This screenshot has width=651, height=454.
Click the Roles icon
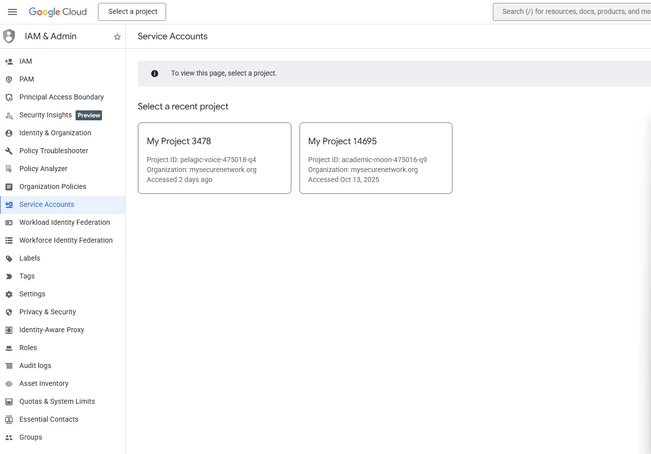click(x=9, y=348)
